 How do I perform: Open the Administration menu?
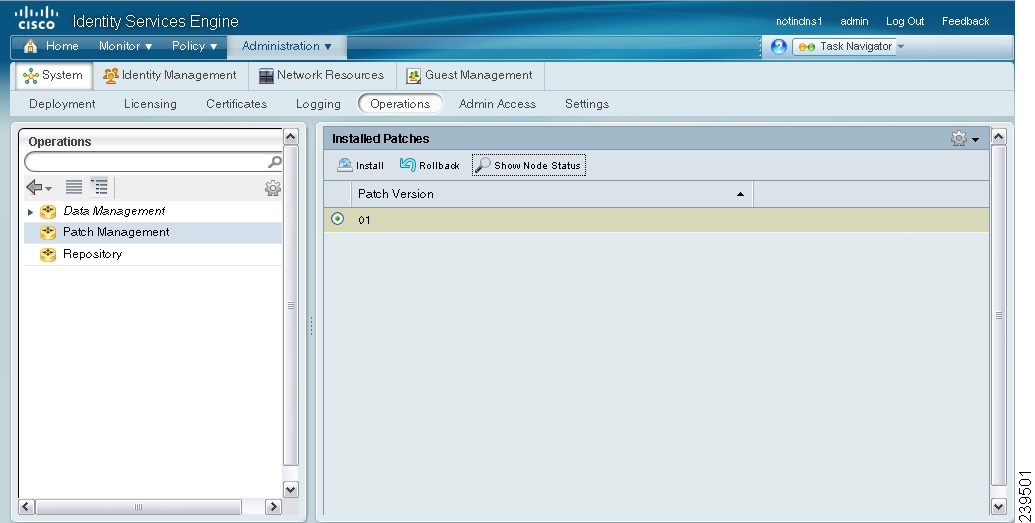[286, 46]
